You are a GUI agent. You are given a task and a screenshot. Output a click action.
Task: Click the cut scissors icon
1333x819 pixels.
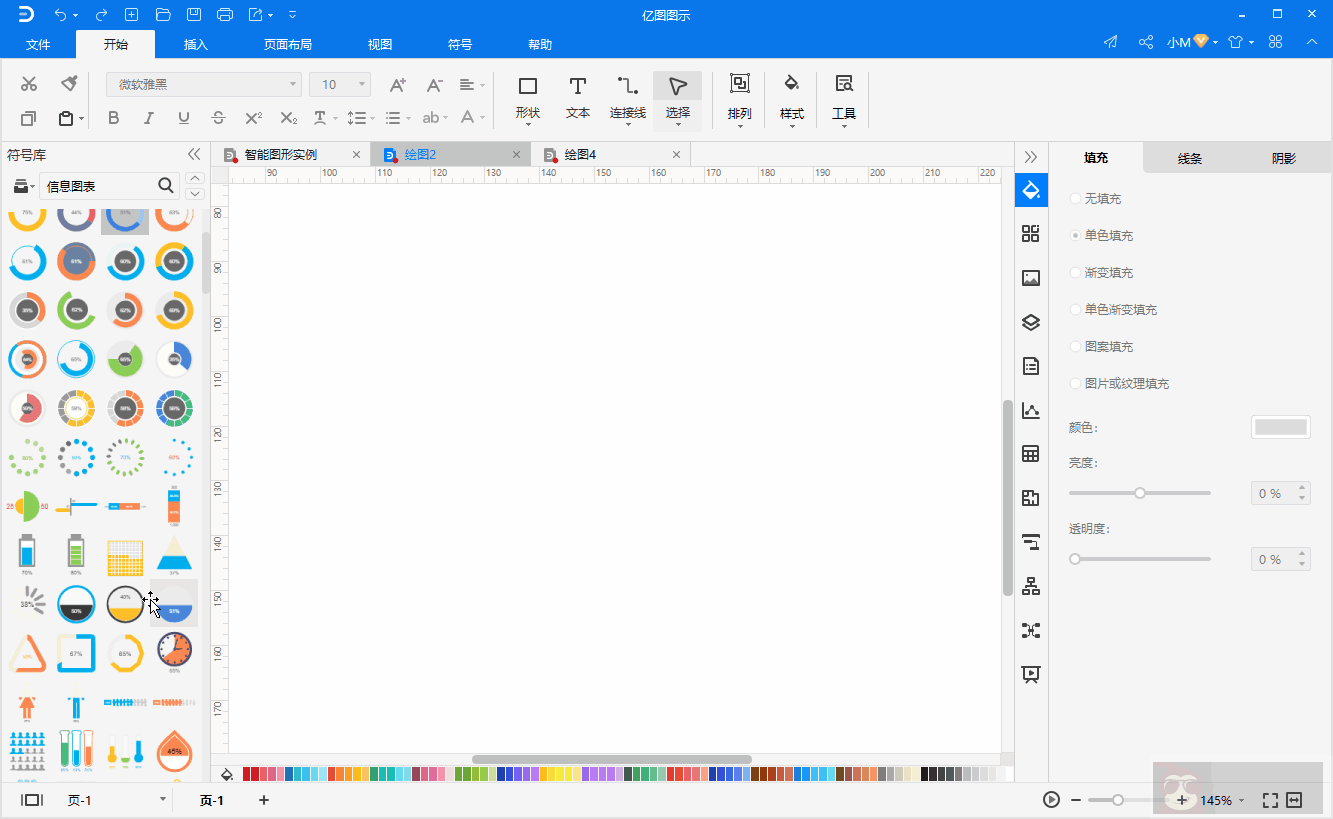tap(29, 84)
